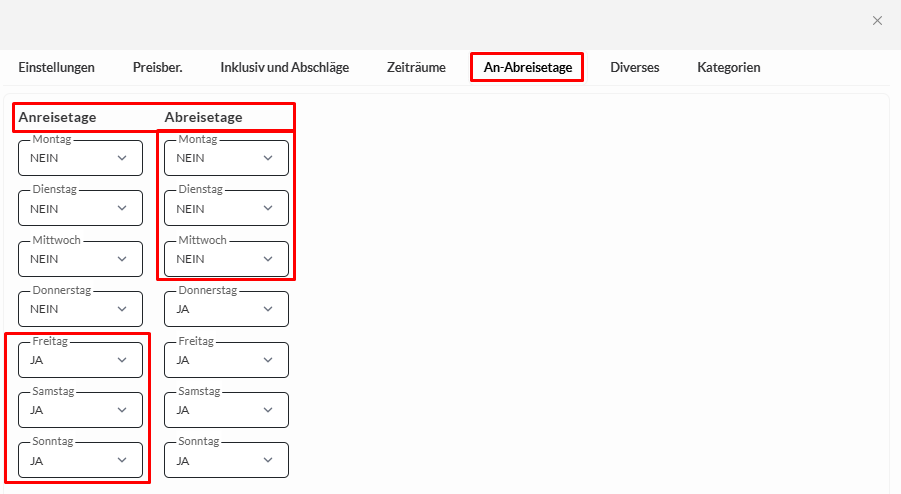The image size is (901, 494).
Task: Close the dialog with the X icon
Action: coord(877,20)
